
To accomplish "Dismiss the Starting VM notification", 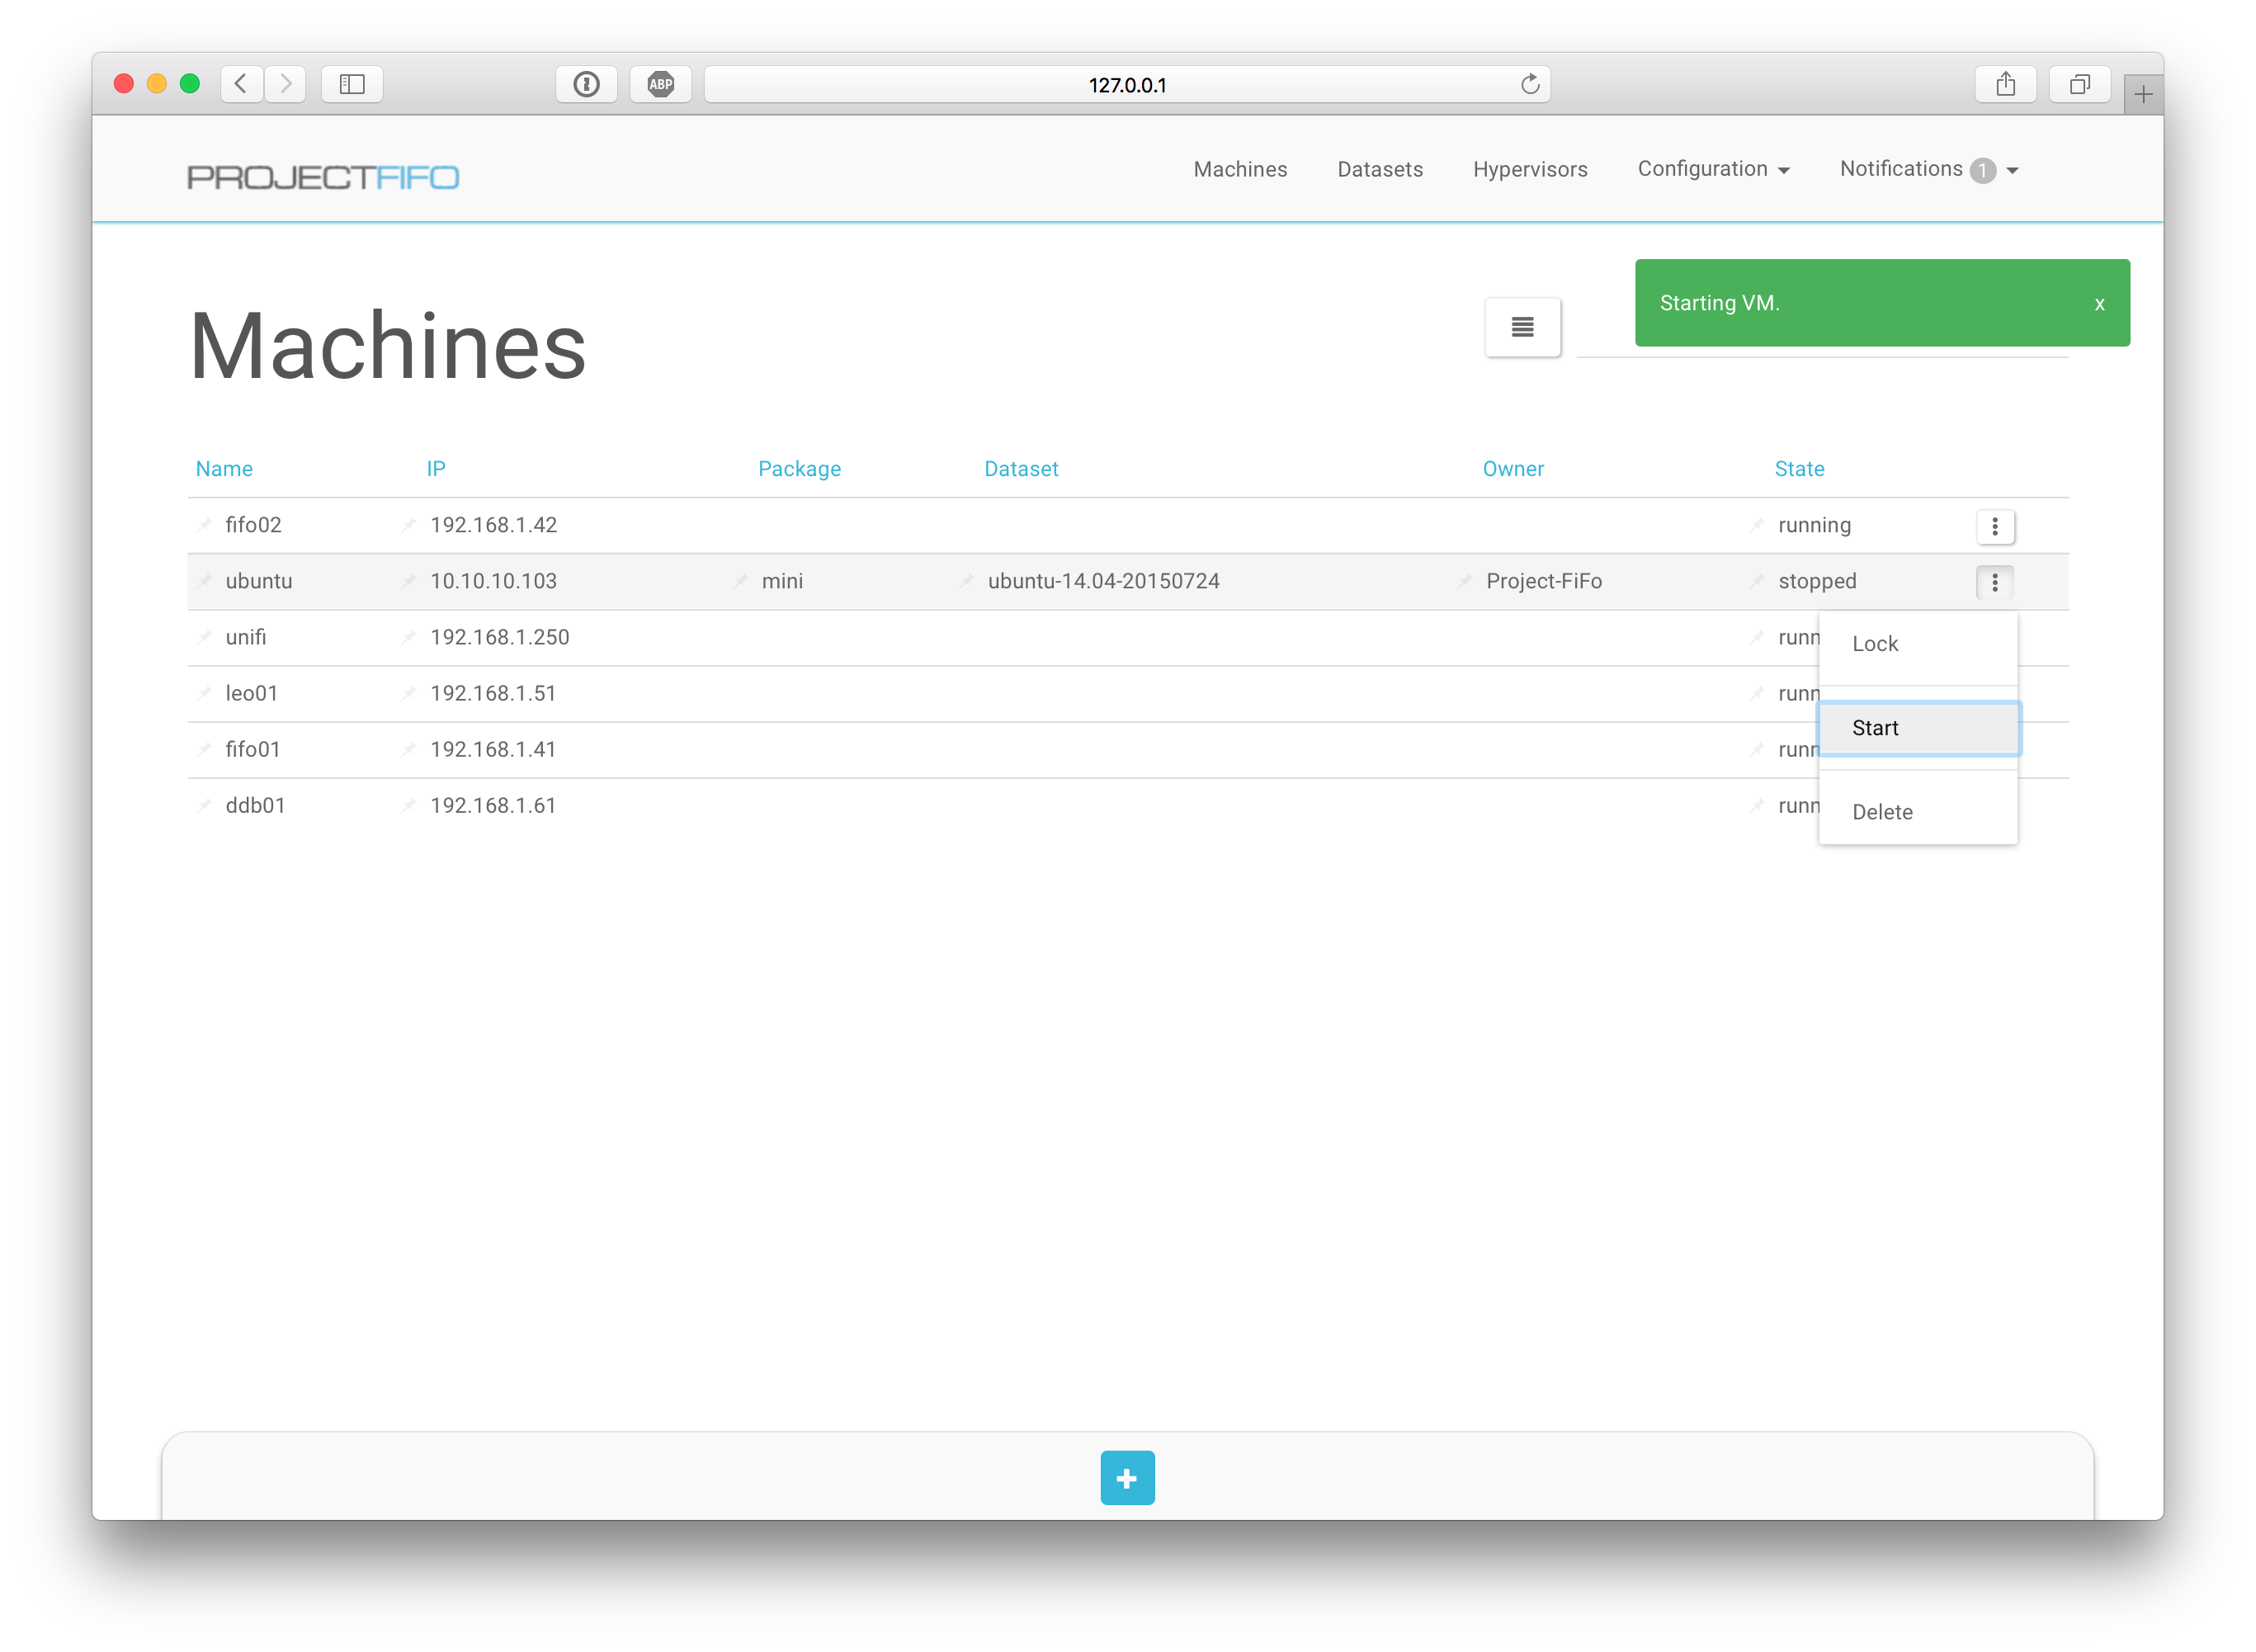I will point(2099,304).
